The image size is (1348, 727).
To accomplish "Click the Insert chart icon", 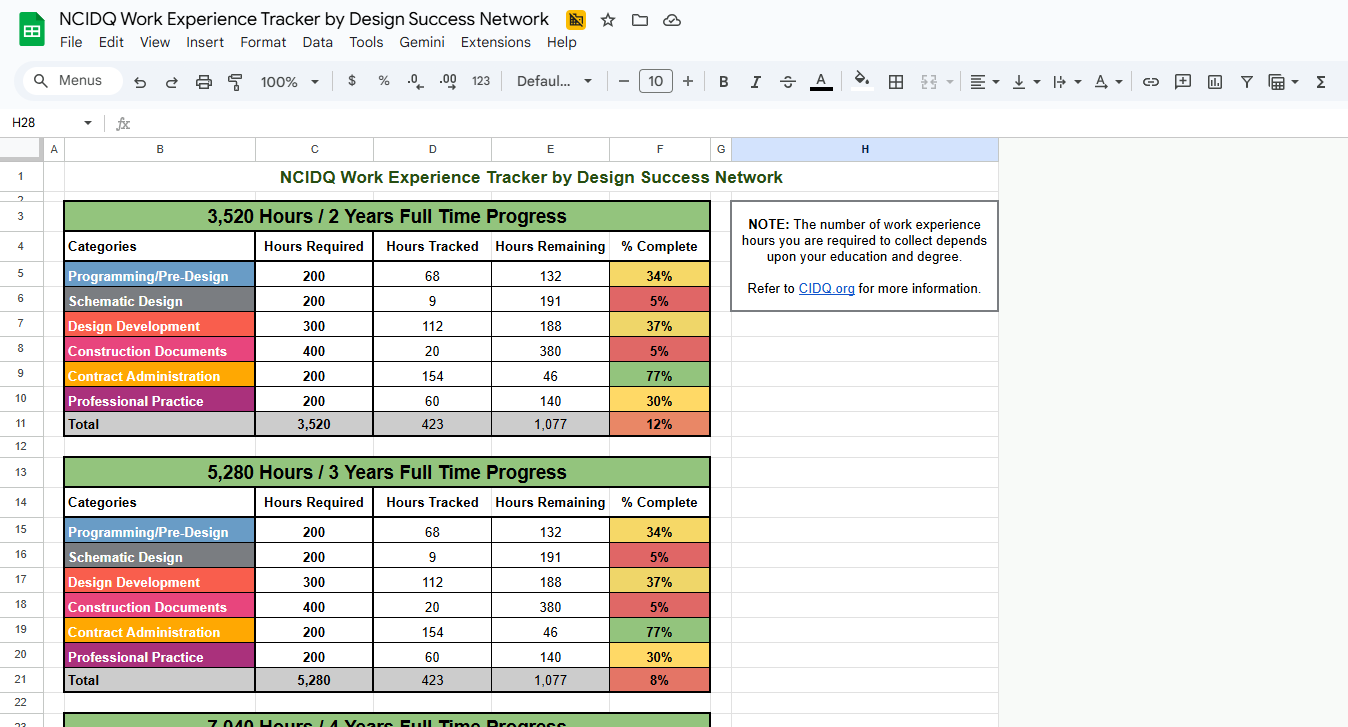I will [1215, 82].
